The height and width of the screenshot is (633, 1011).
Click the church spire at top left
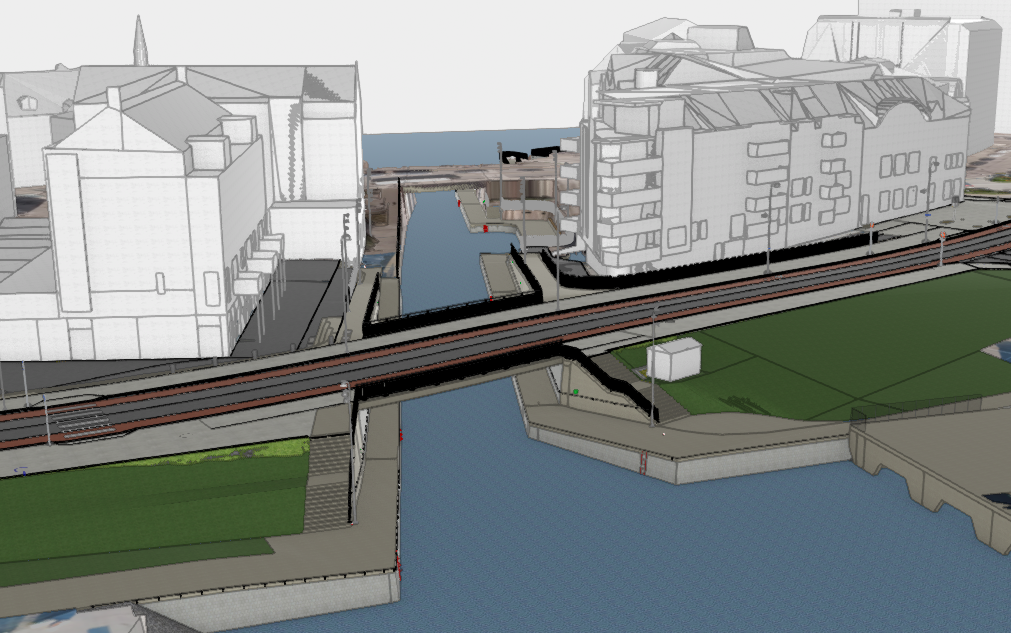[140, 42]
